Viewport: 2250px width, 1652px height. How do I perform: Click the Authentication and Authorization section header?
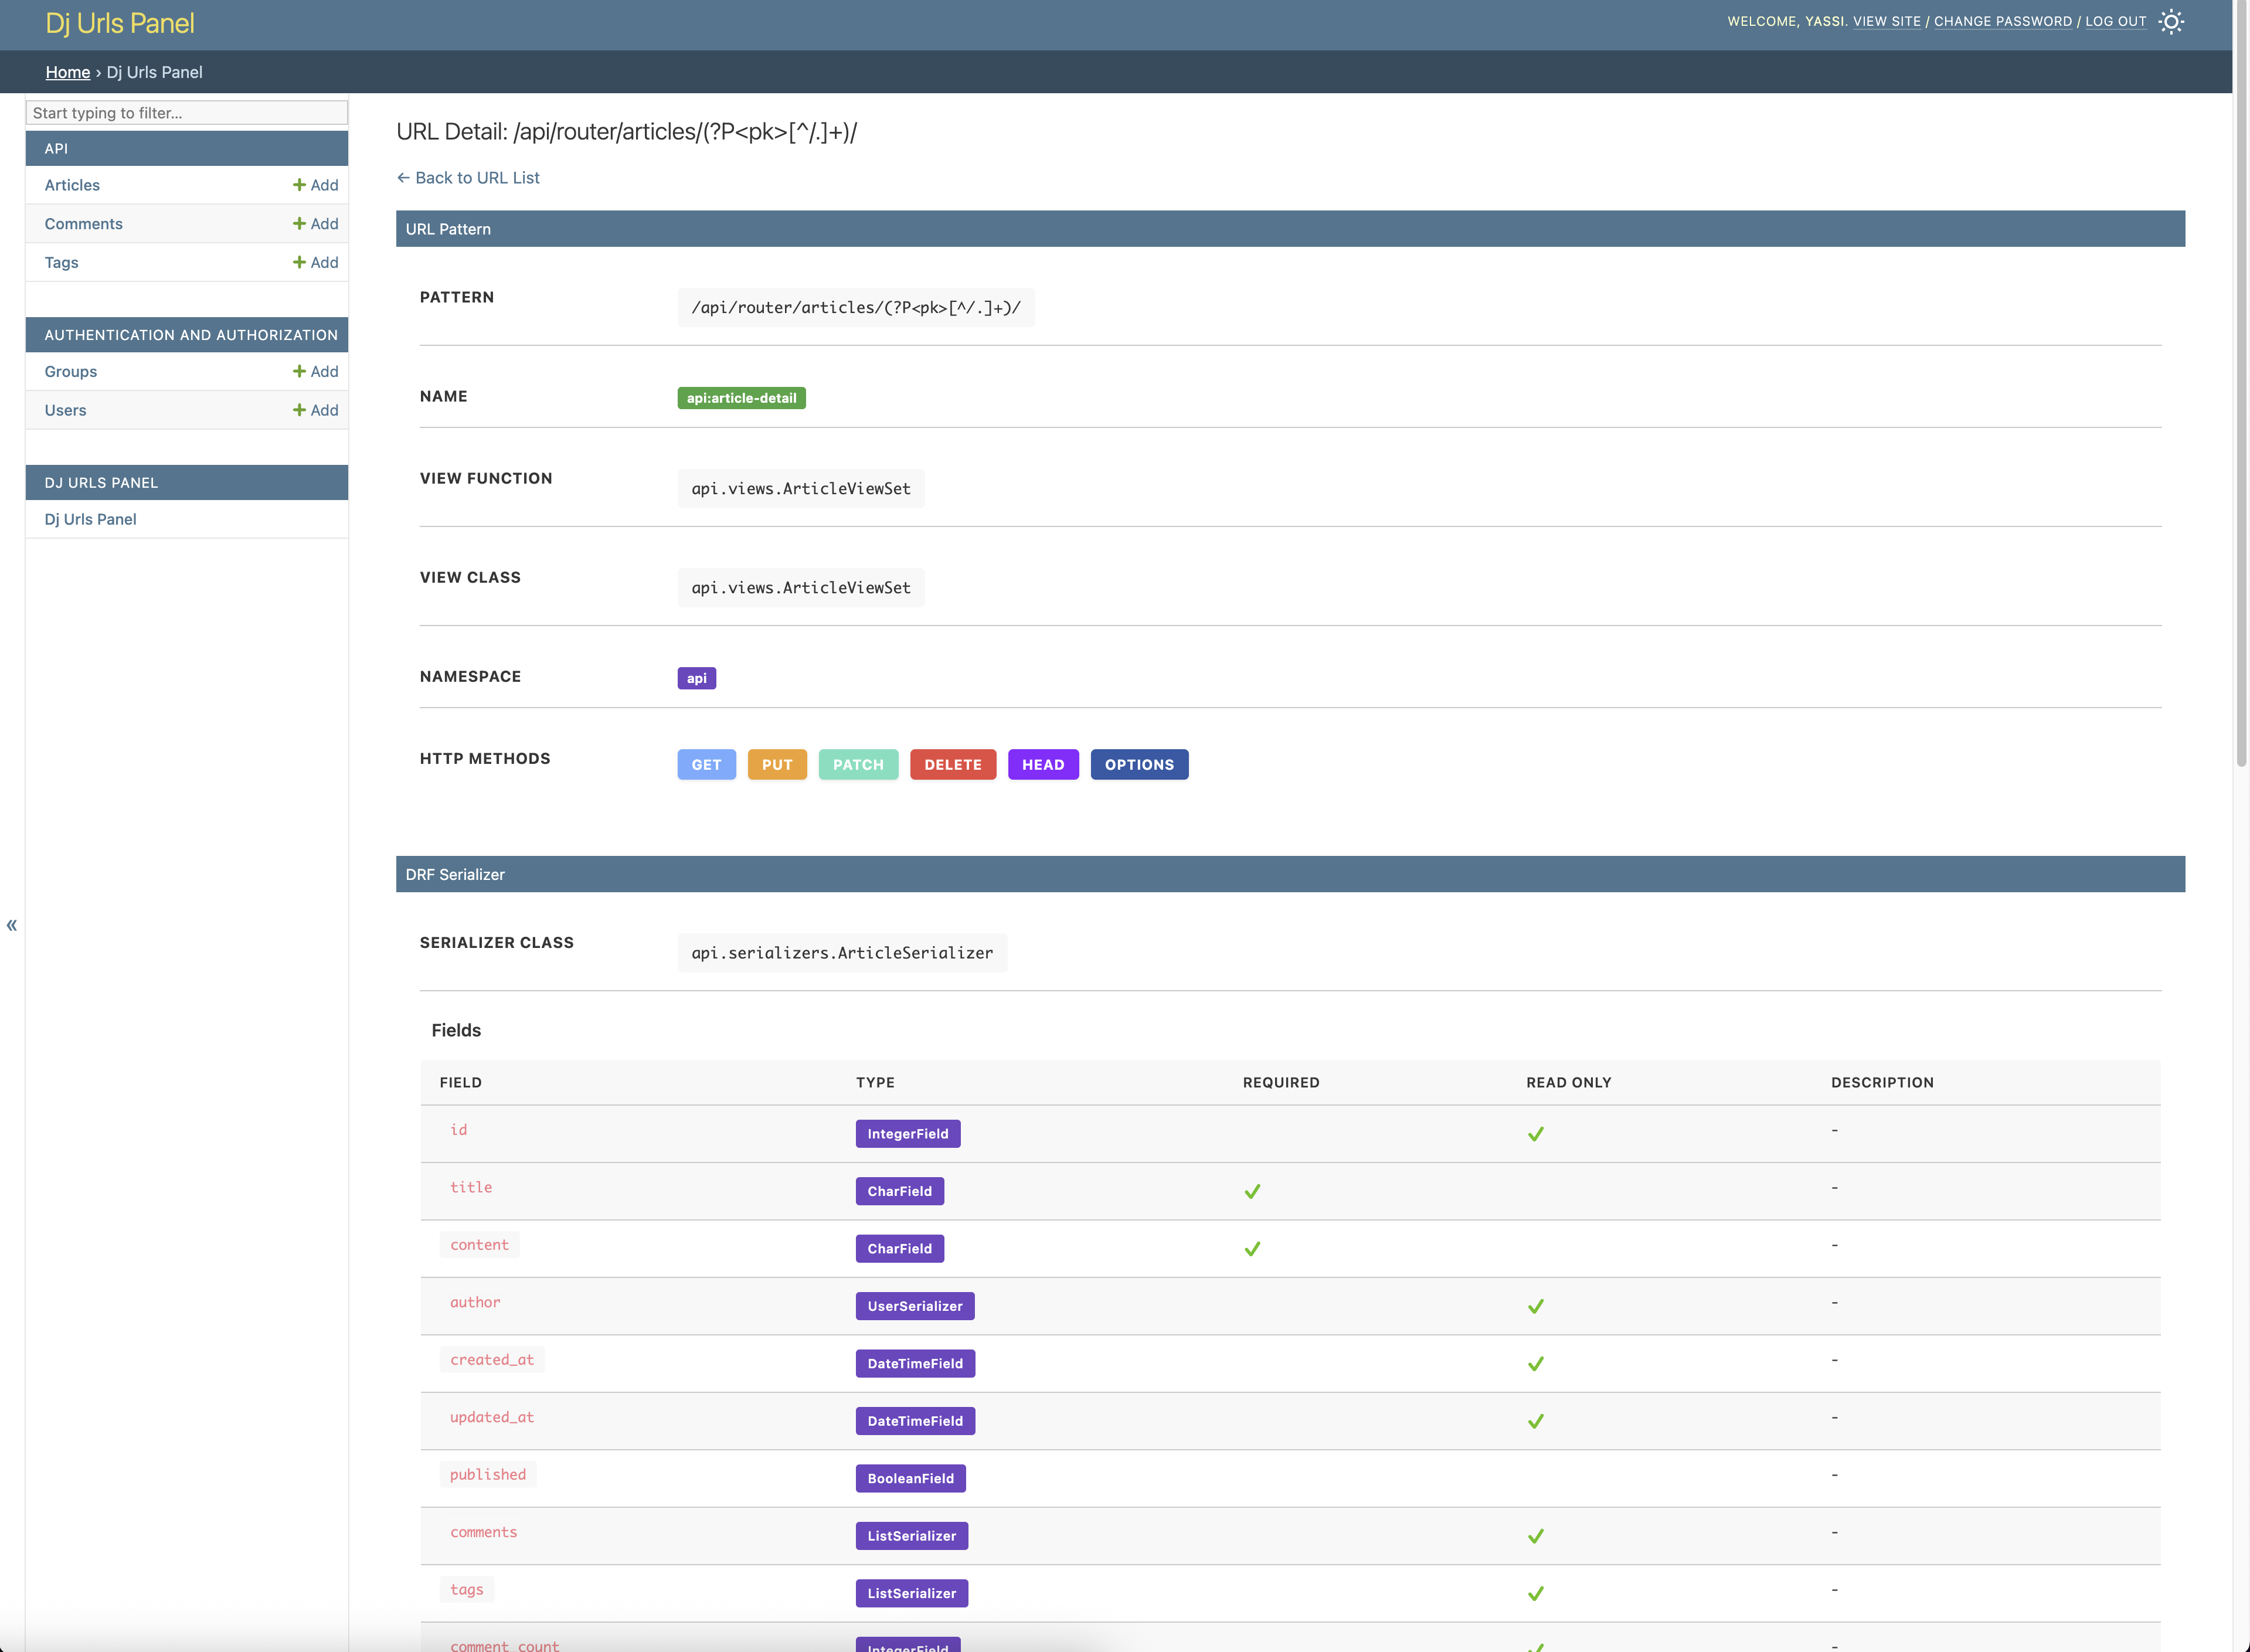pyautogui.click(x=191, y=335)
